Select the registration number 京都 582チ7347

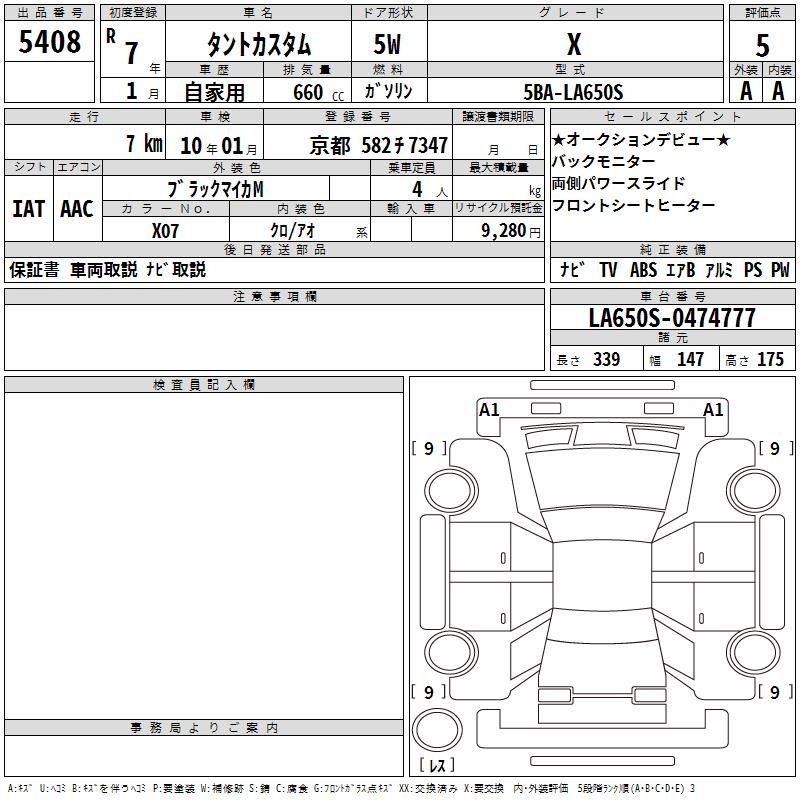coord(379,146)
